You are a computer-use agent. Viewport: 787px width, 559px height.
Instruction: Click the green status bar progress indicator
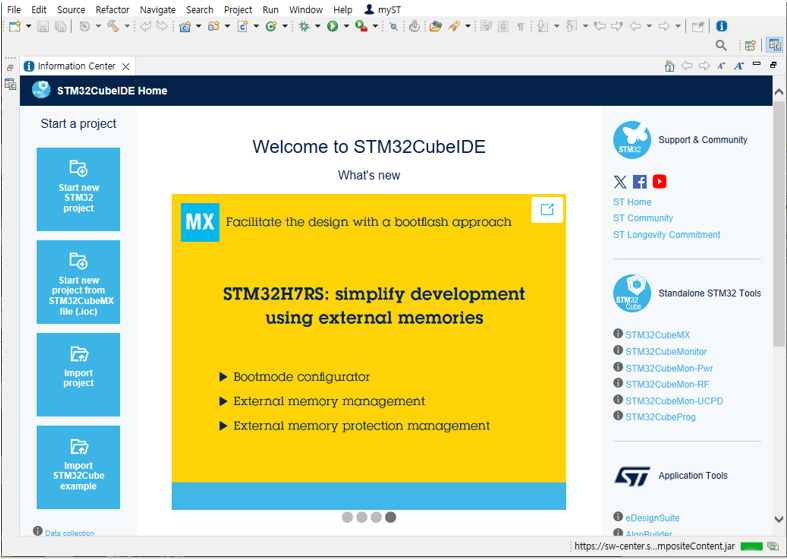pyautogui.click(x=751, y=546)
